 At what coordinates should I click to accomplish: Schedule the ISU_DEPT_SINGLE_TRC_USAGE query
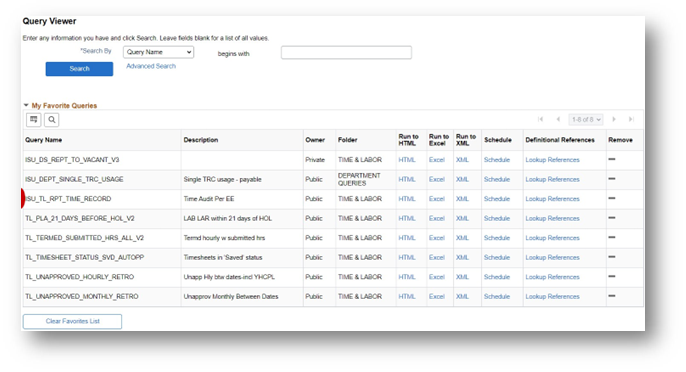click(x=497, y=179)
